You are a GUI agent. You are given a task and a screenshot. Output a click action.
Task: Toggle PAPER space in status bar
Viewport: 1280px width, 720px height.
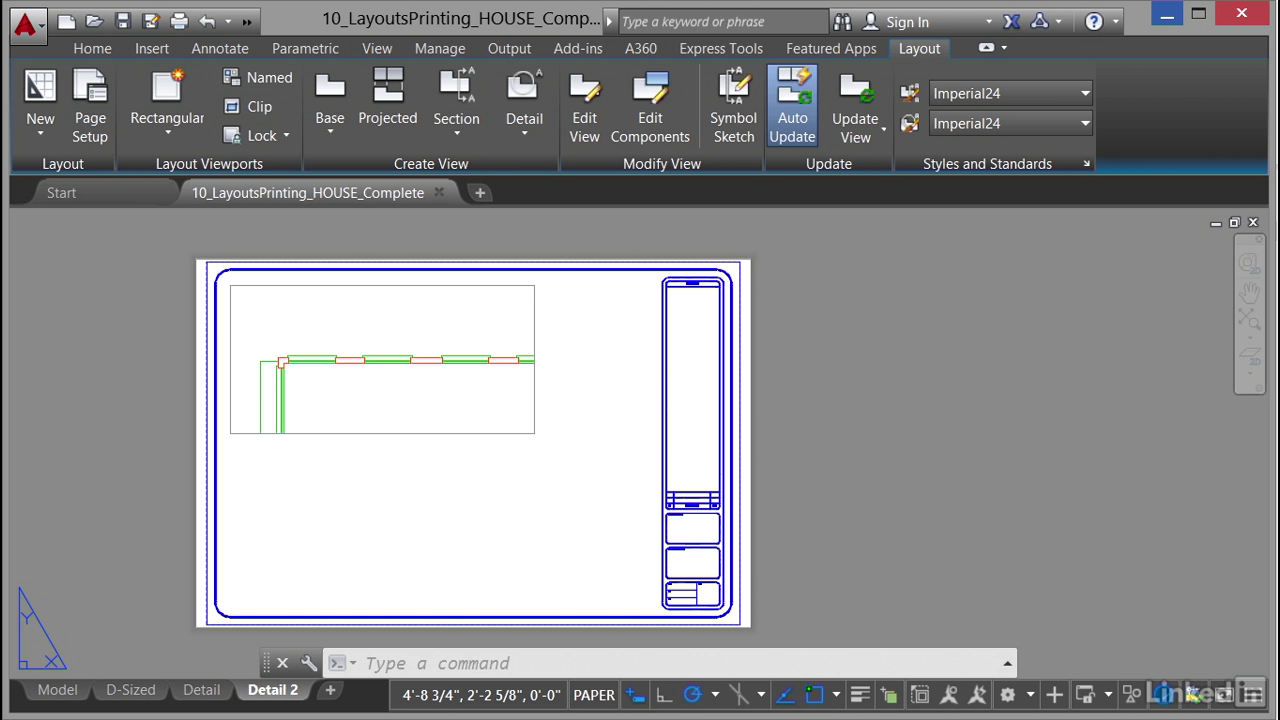click(593, 695)
